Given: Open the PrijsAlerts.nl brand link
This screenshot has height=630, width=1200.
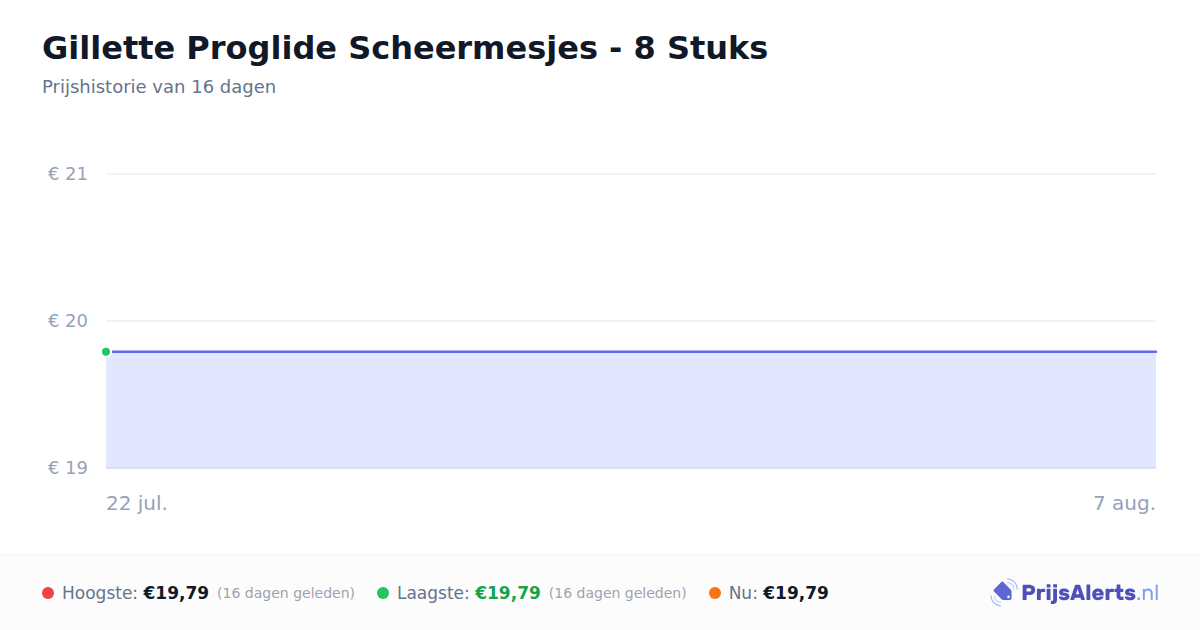Looking at the screenshot, I should coord(1075,593).
